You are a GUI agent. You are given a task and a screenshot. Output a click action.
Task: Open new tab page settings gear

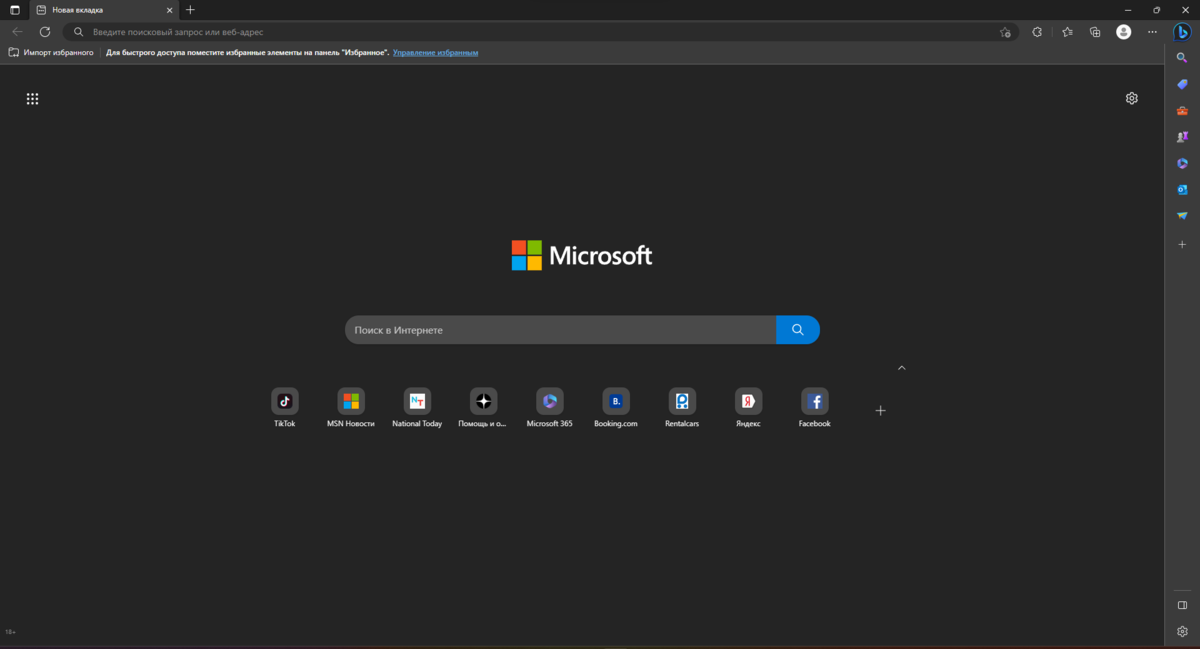tap(1131, 98)
